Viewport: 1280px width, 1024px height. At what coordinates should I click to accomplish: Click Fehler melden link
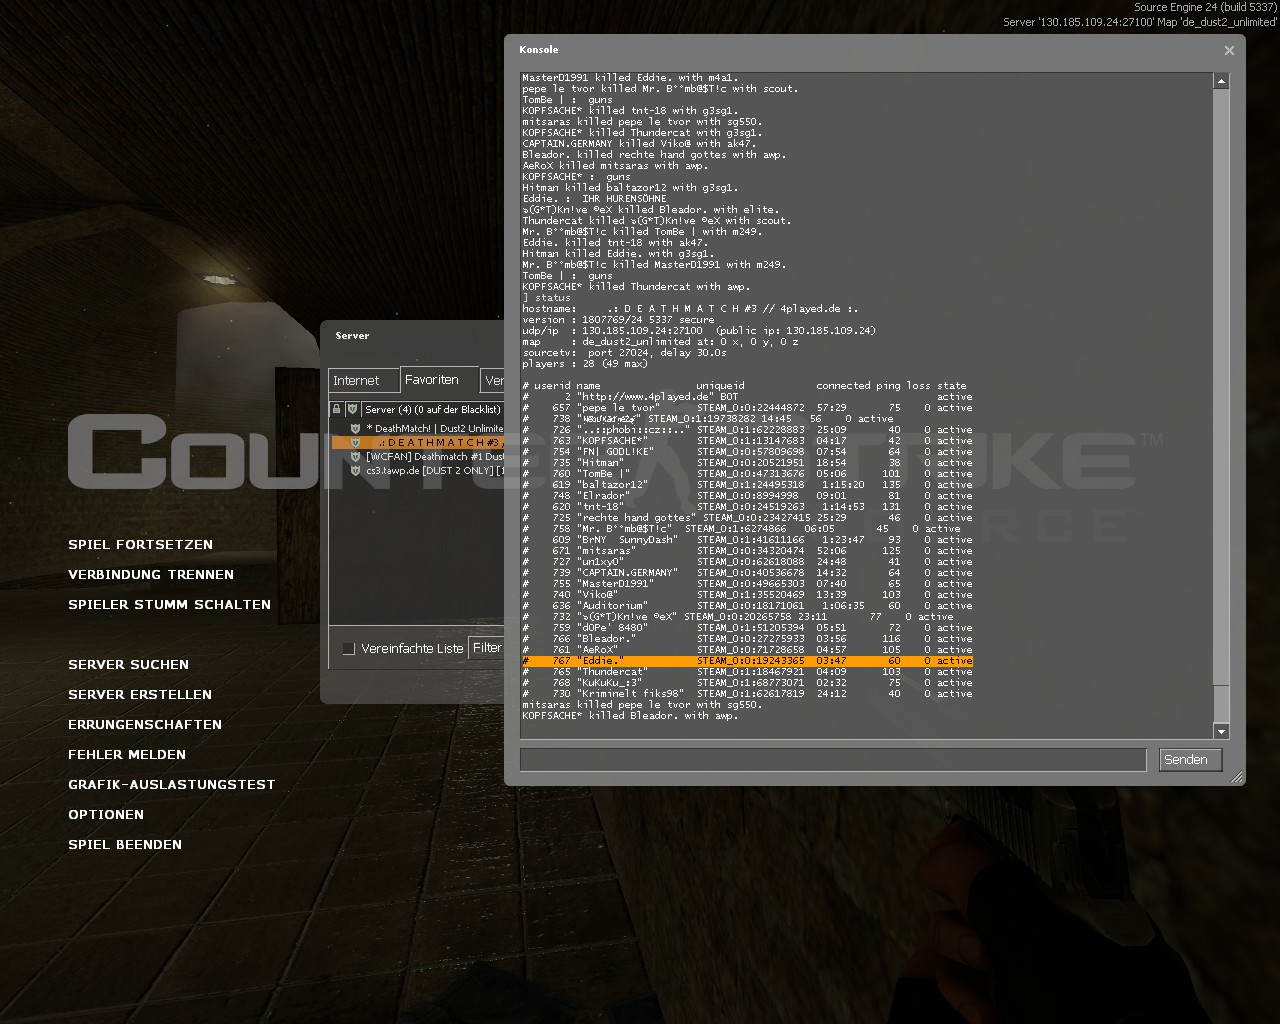pyautogui.click(x=127, y=755)
